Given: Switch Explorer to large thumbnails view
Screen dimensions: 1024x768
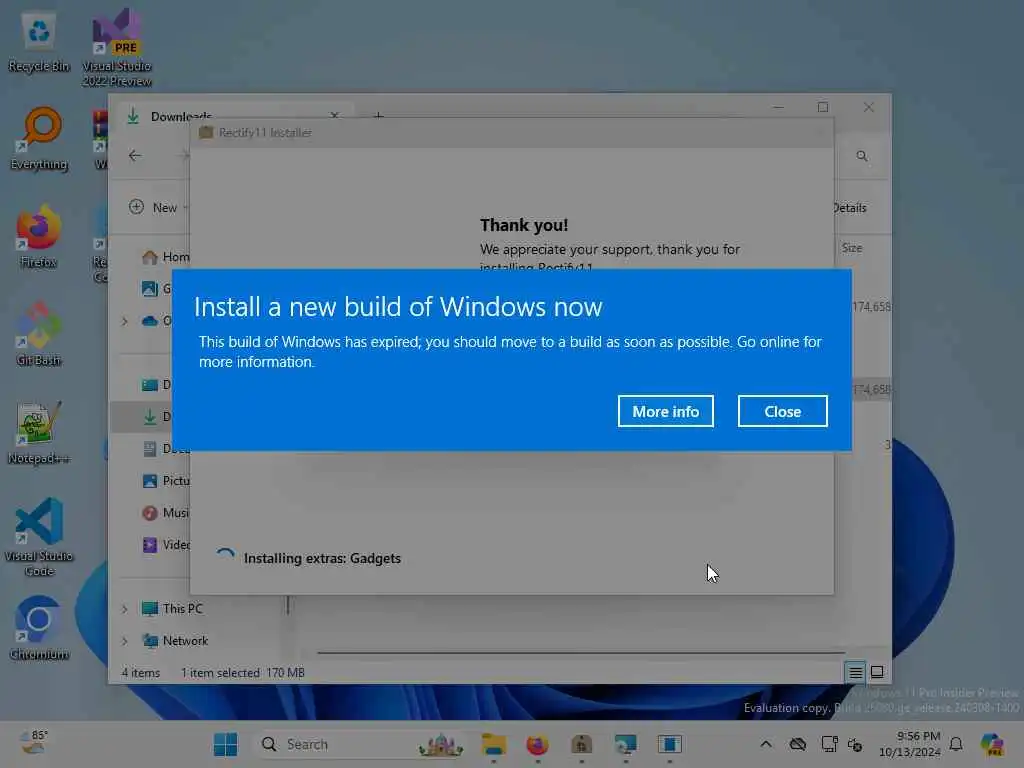Looking at the screenshot, I should pos(877,672).
